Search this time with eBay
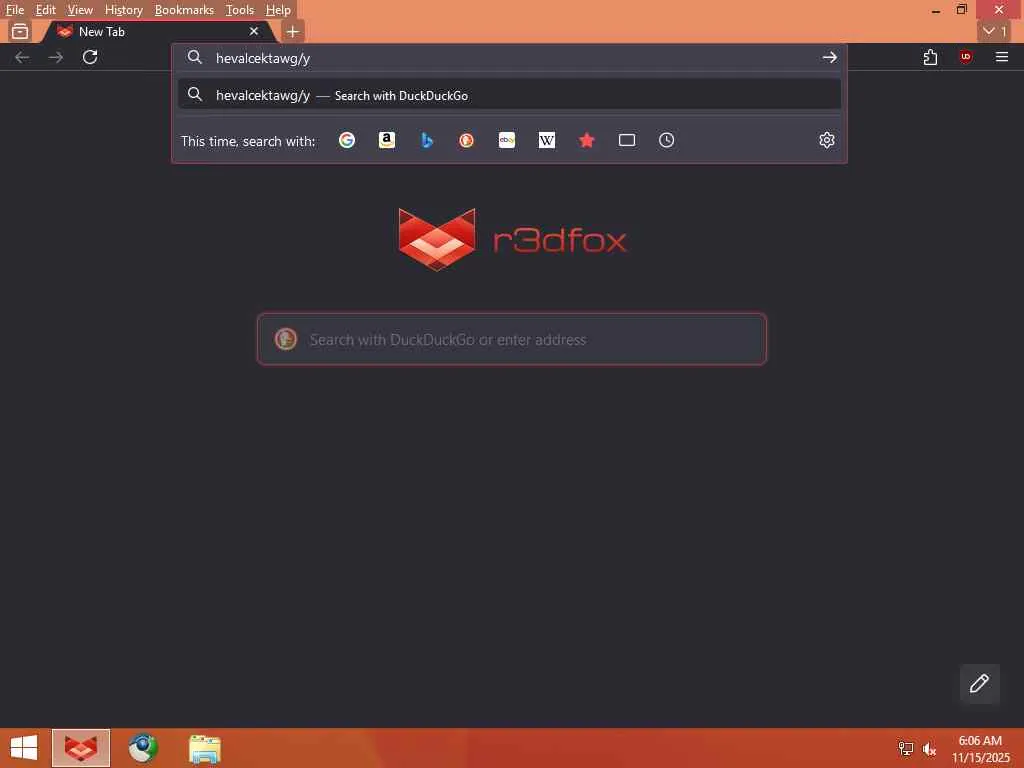Screen dimensions: 1024x768 point(507,140)
